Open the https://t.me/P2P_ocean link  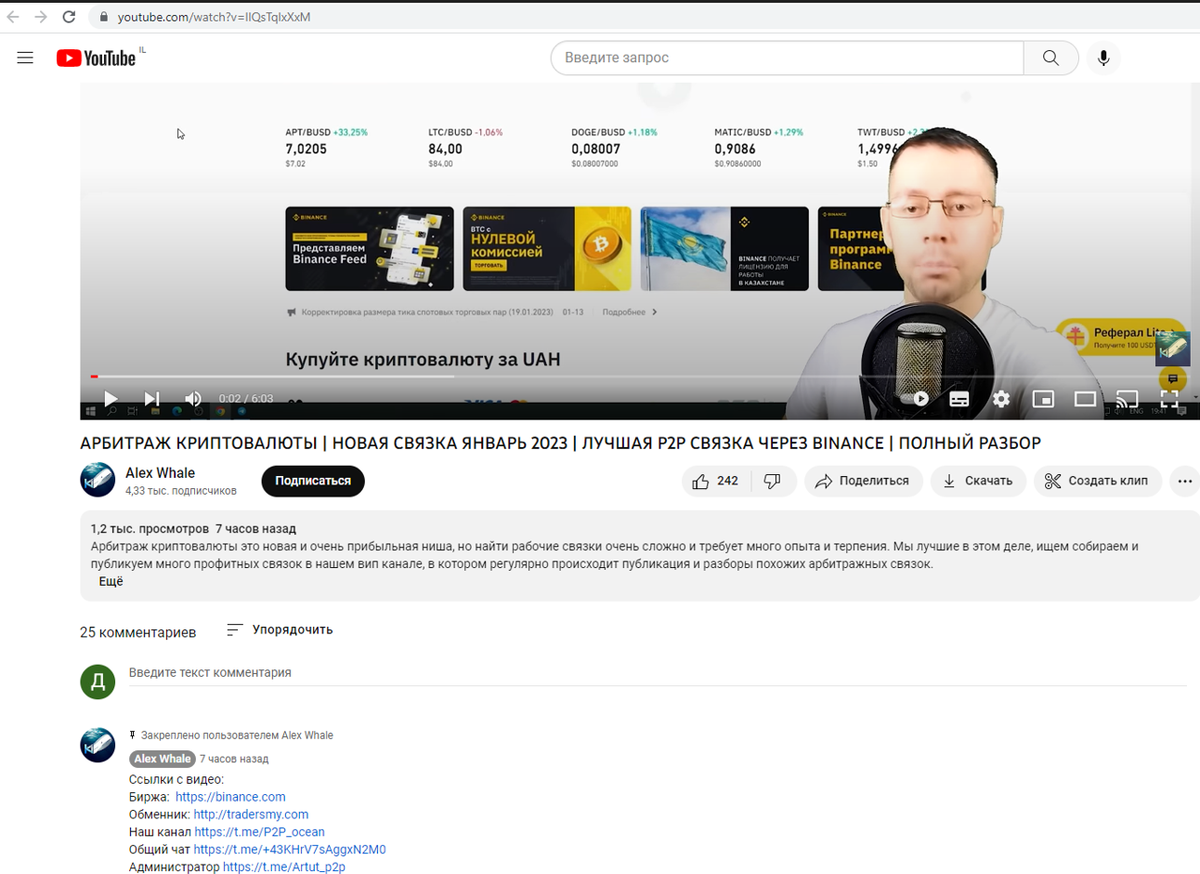tap(259, 832)
